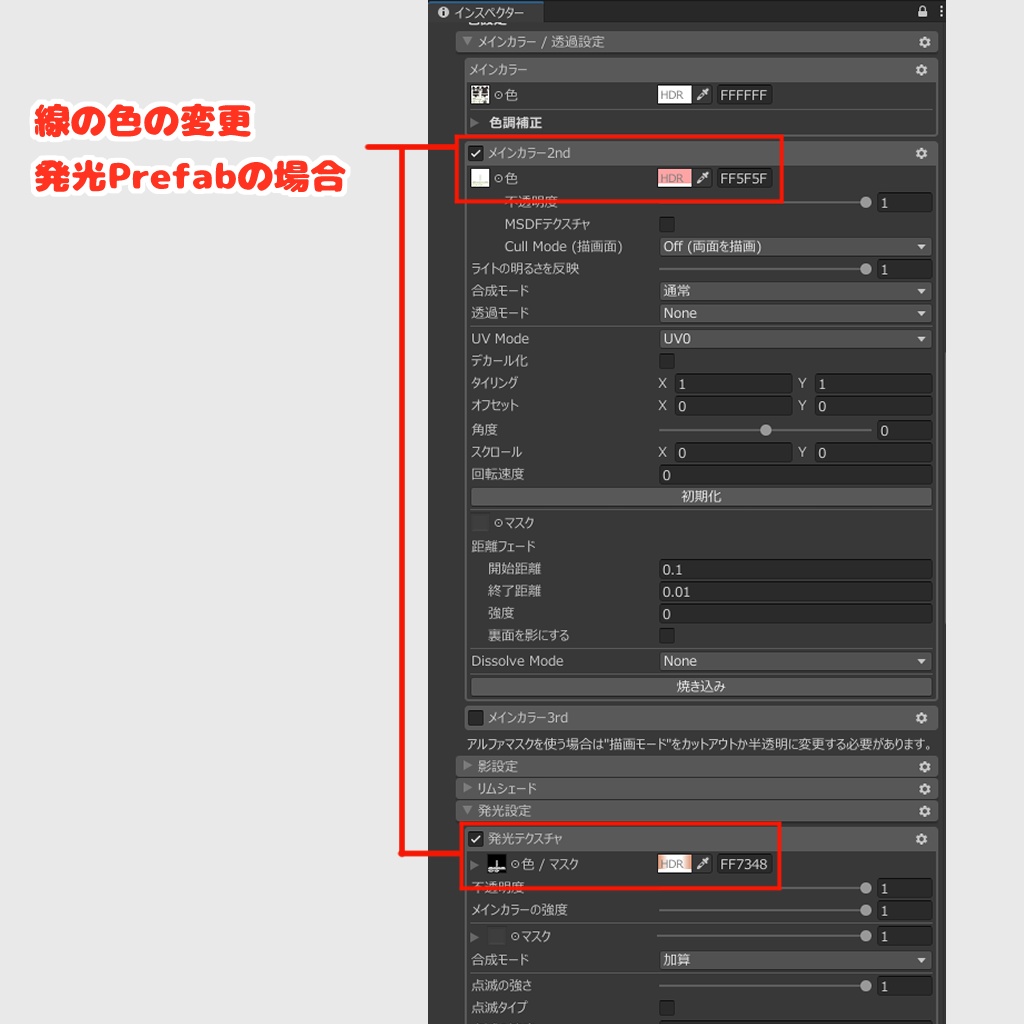Click the メインカラー2nd section gear icon
The image size is (1024, 1024).
coord(923,153)
